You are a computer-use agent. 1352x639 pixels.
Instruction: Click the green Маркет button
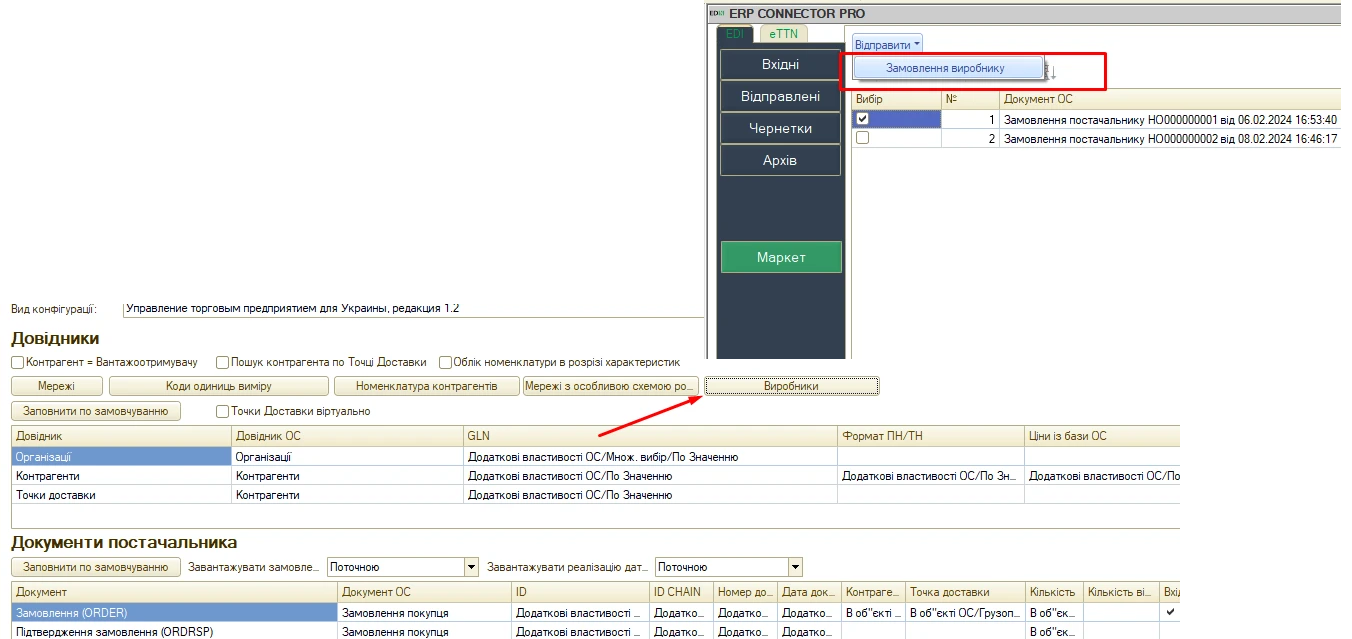780,257
